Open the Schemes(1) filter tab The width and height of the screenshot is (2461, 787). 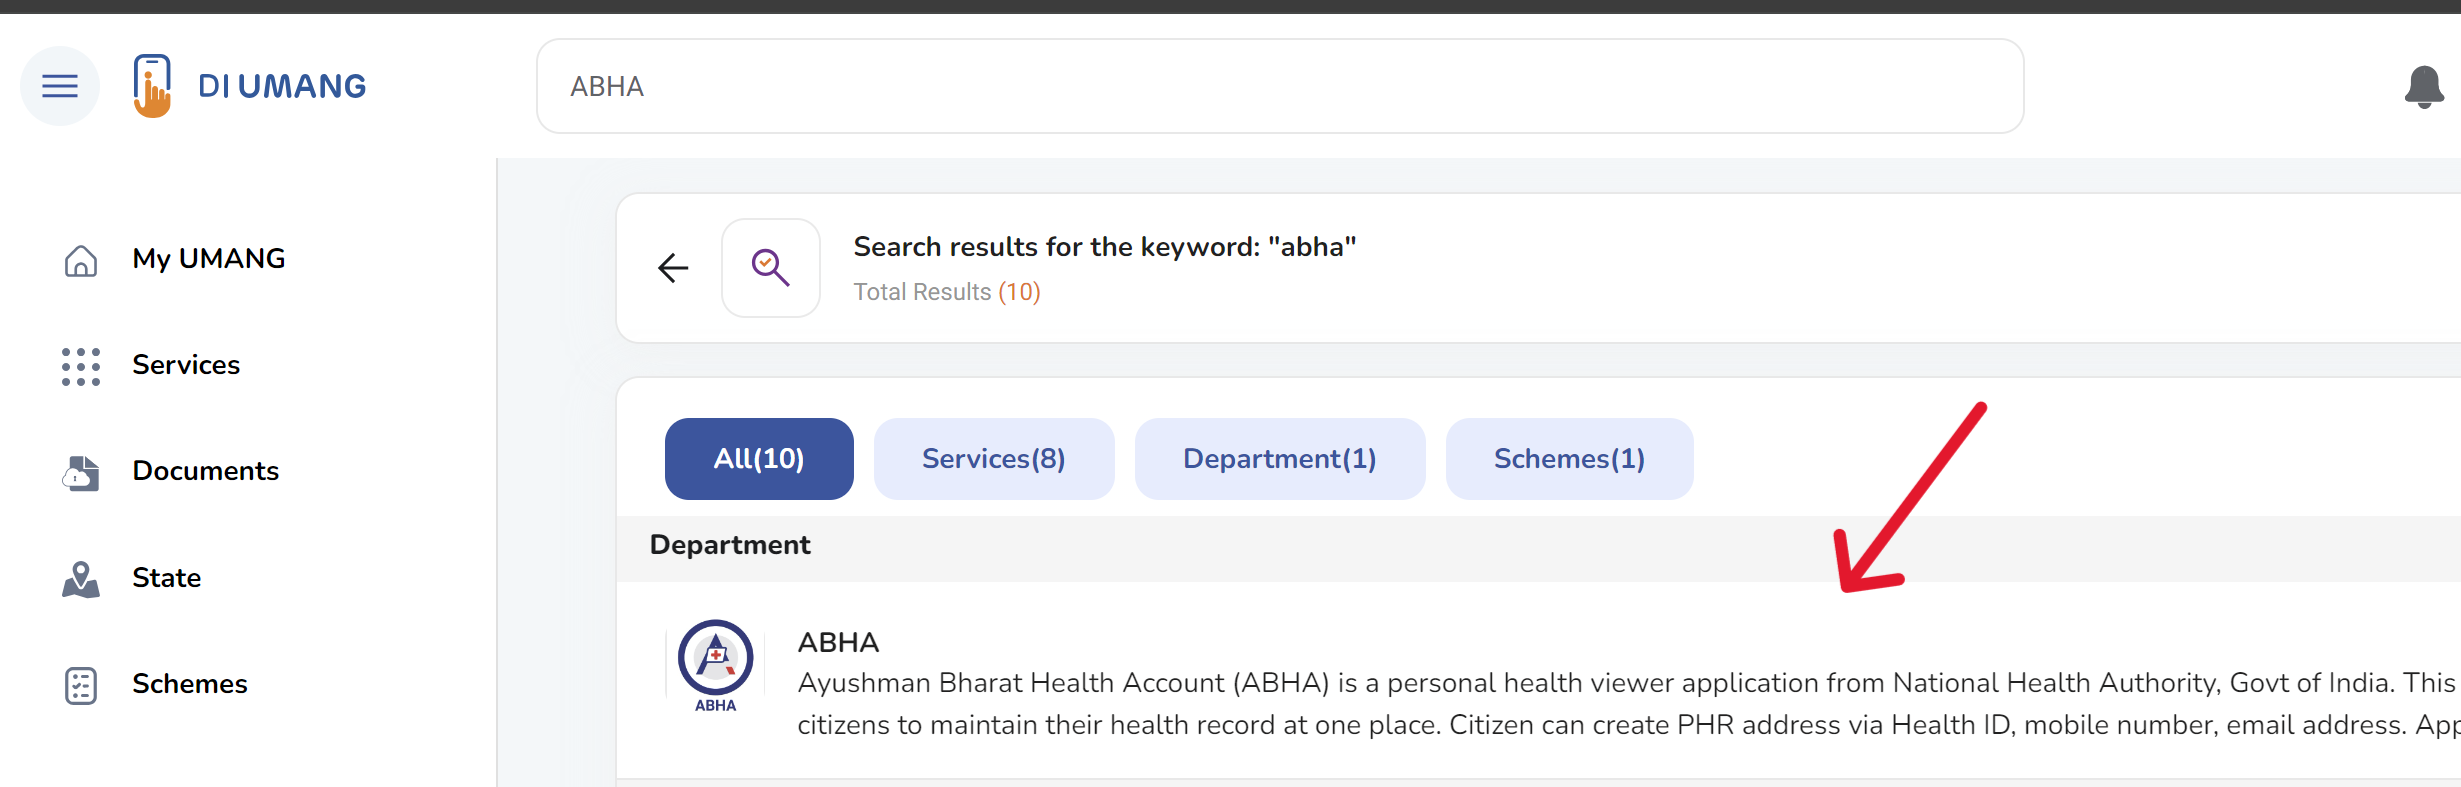tap(1568, 458)
